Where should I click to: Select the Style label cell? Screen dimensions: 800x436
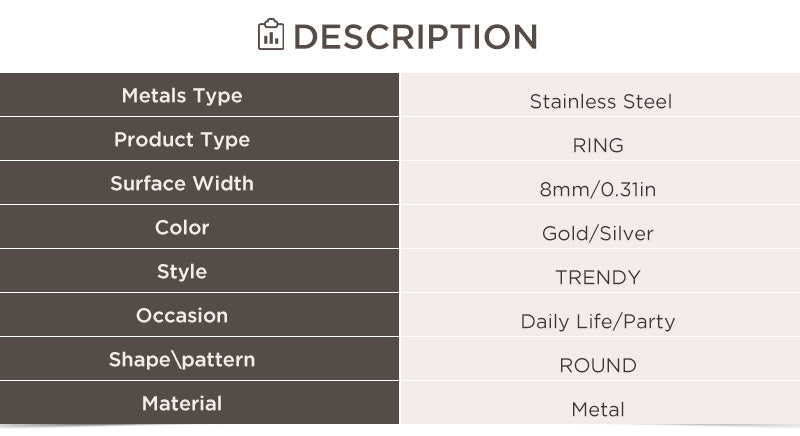pyautogui.click(x=199, y=271)
